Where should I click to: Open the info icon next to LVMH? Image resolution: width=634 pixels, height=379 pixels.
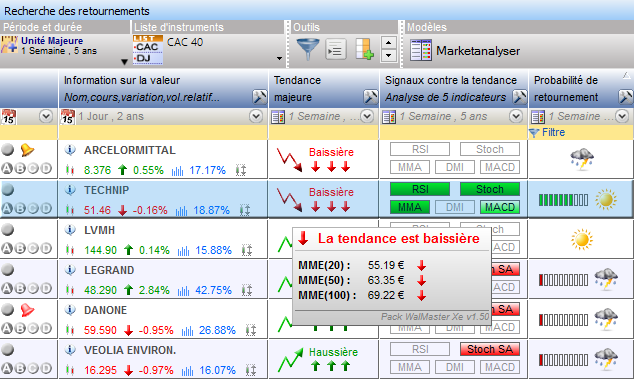[x=70, y=230]
